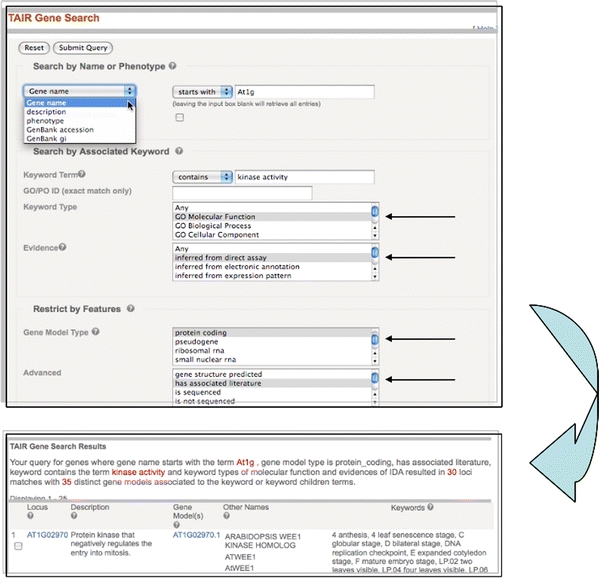Open help icon beside Restrict by Features
The height and width of the screenshot is (578, 599).
point(131,308)
